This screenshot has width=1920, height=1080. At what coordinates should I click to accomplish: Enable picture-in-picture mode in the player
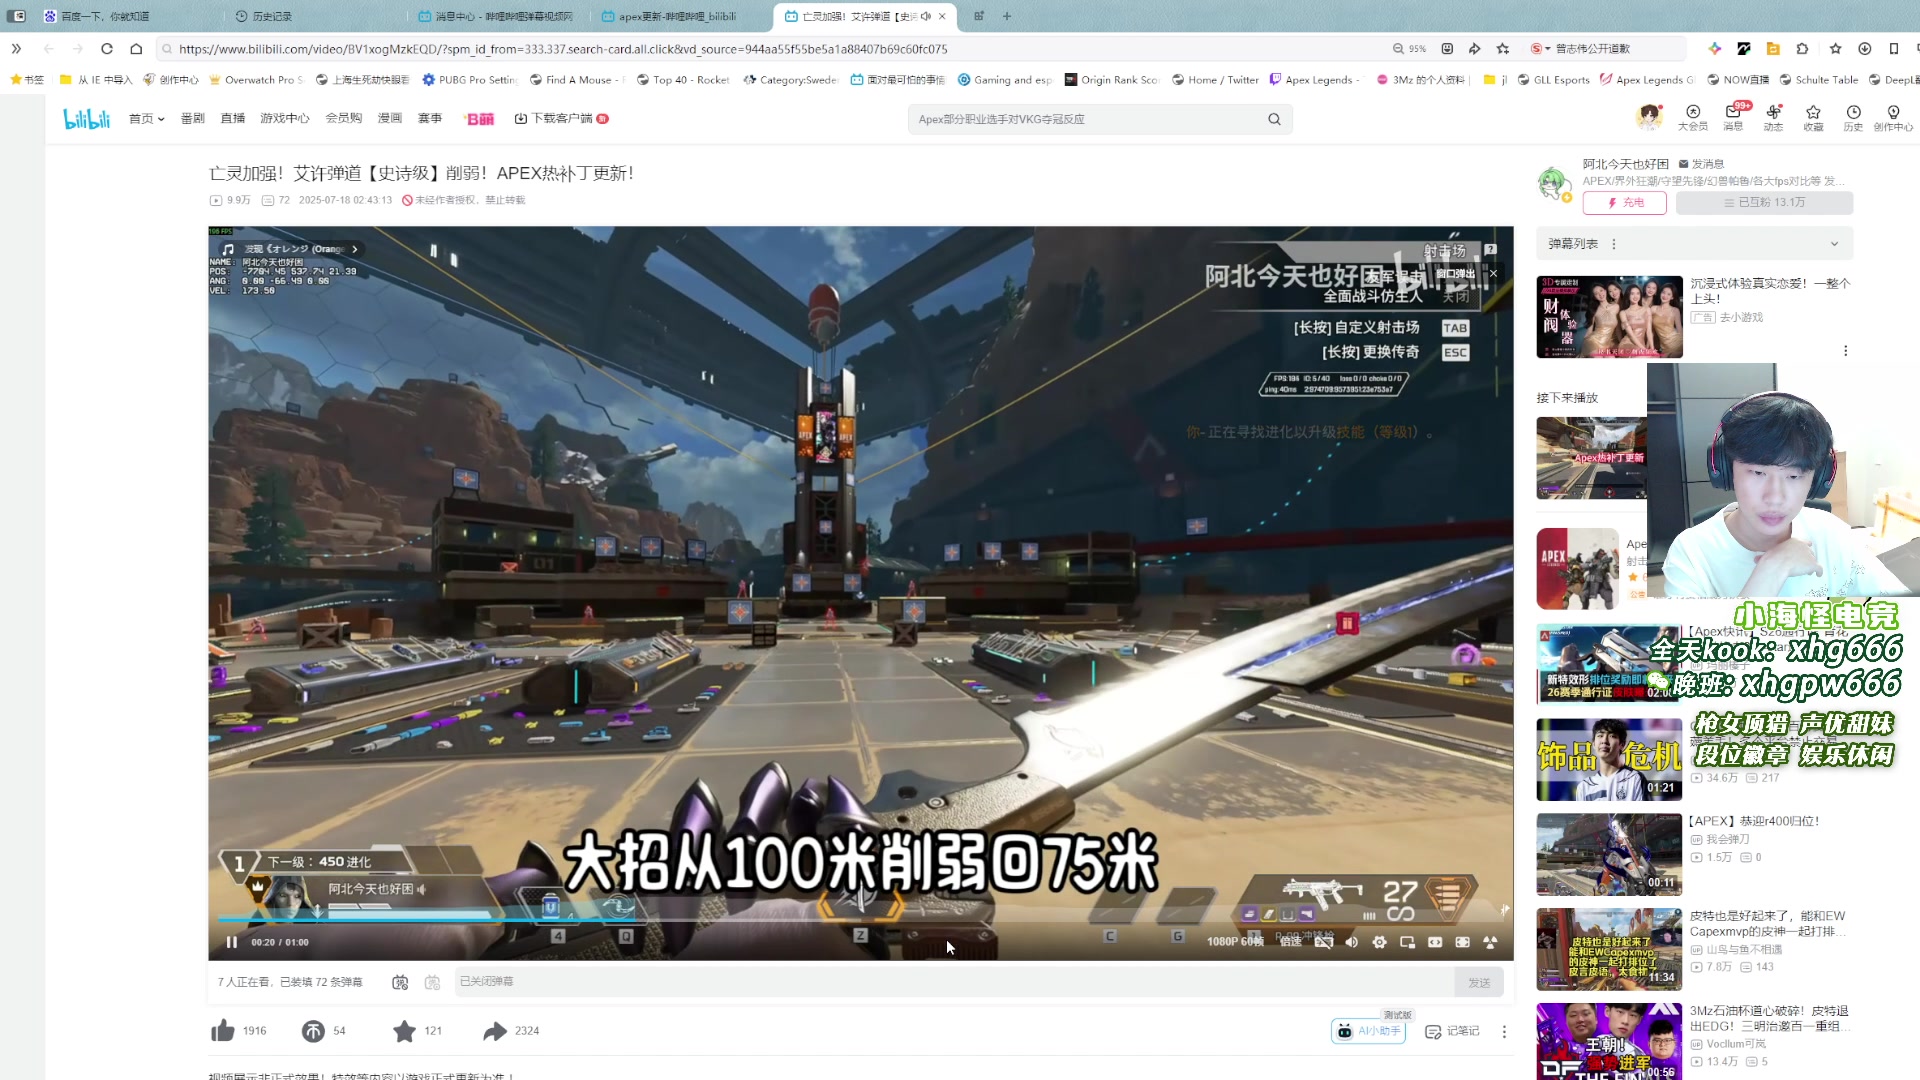coord(1407,942)
